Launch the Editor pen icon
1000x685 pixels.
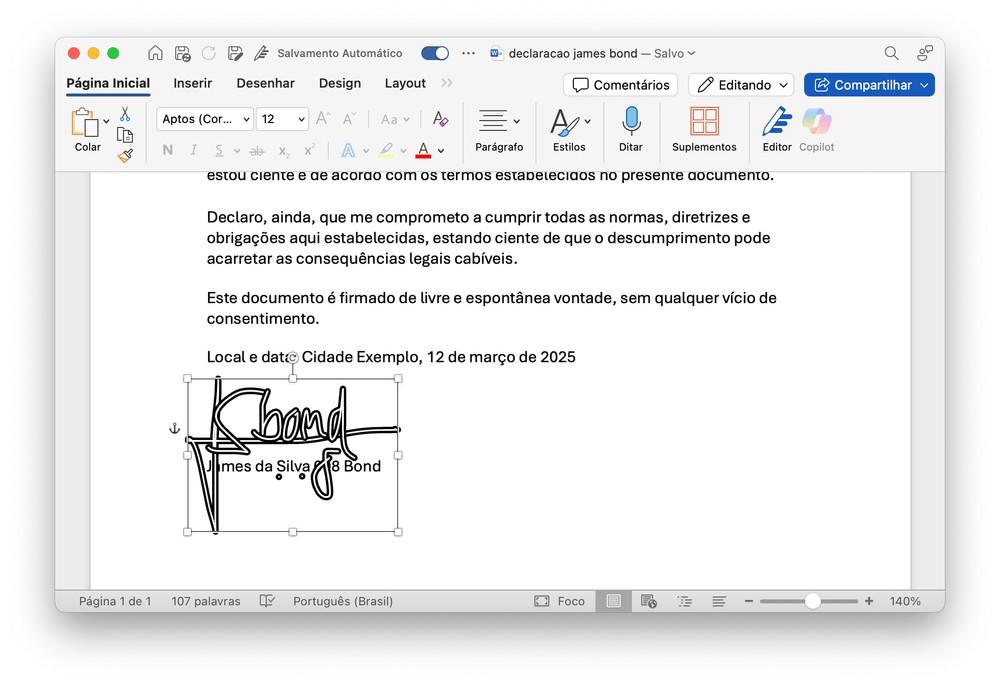click(x=776, y=122)
